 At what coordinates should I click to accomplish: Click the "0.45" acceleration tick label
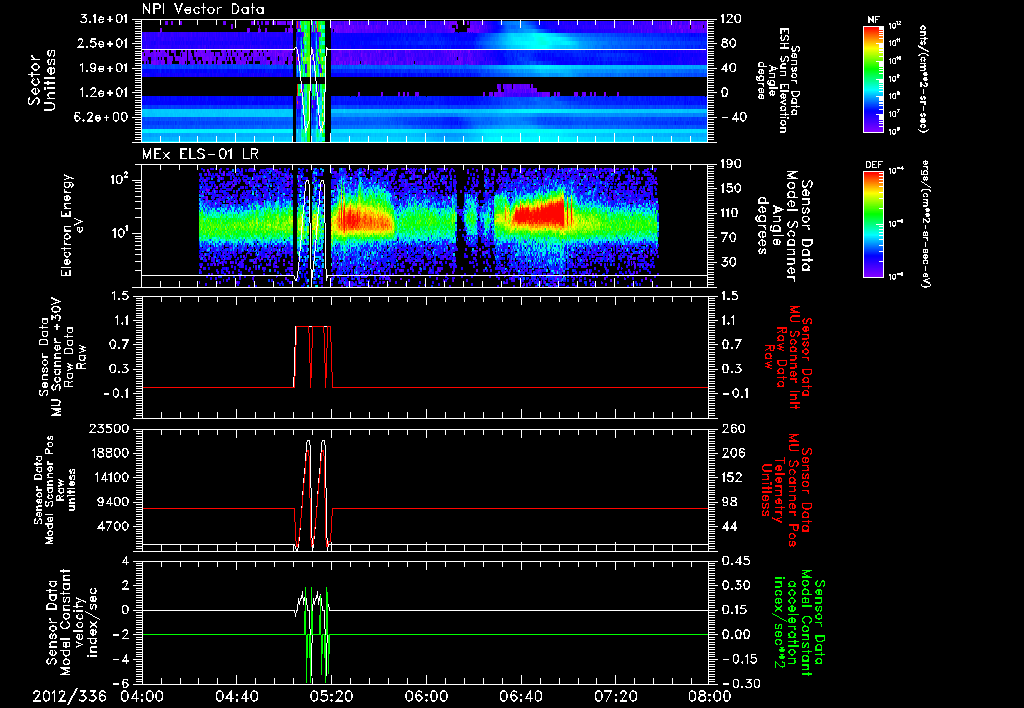click(x=734, y=561)
